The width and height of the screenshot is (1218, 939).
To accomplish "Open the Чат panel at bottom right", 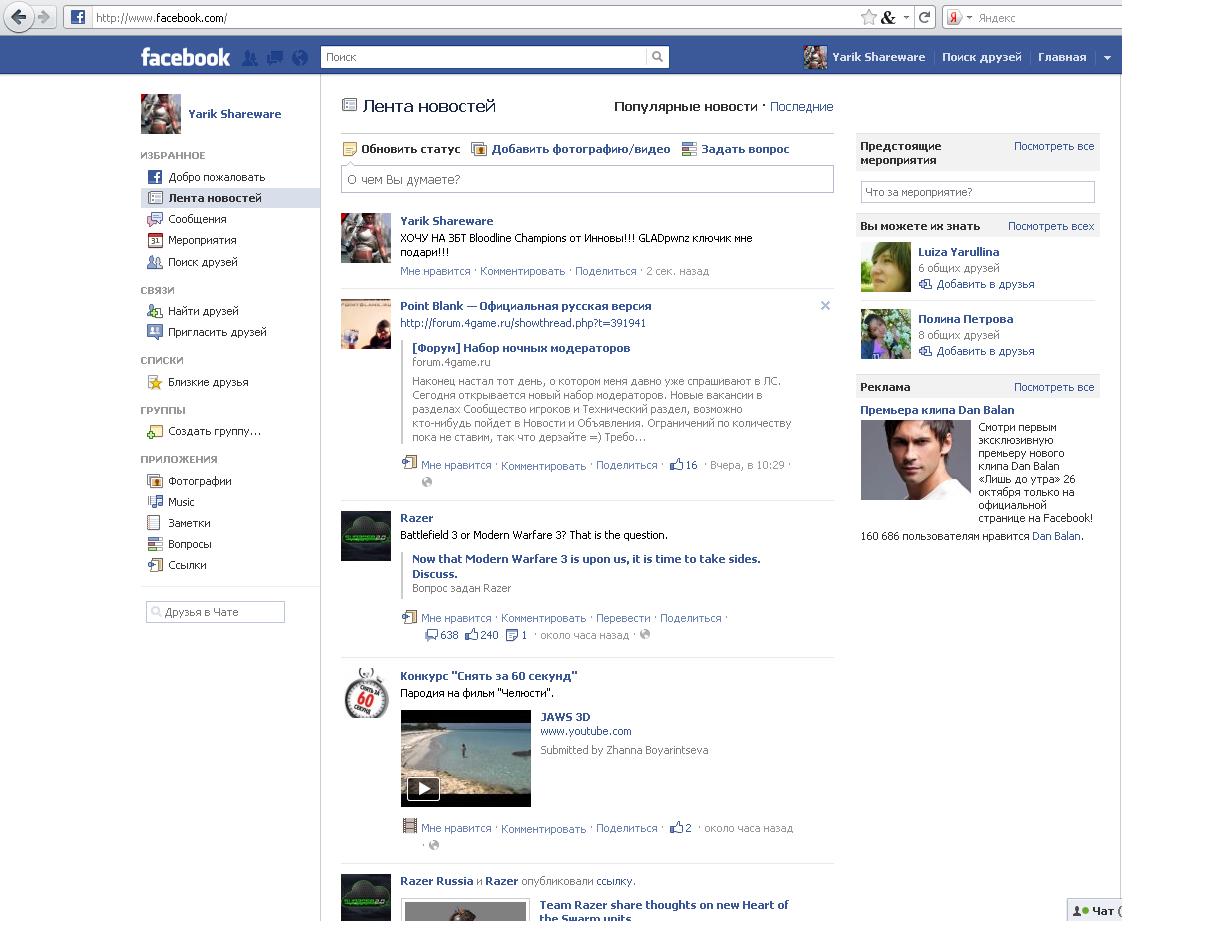I will coord(1096,910).
